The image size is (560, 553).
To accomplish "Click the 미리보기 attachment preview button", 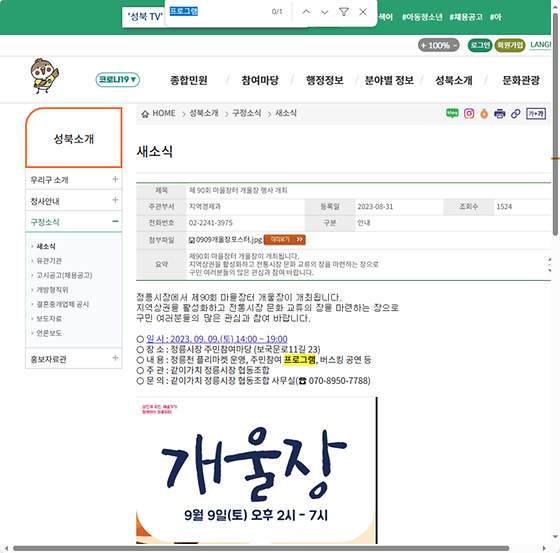I will point(284,240).
